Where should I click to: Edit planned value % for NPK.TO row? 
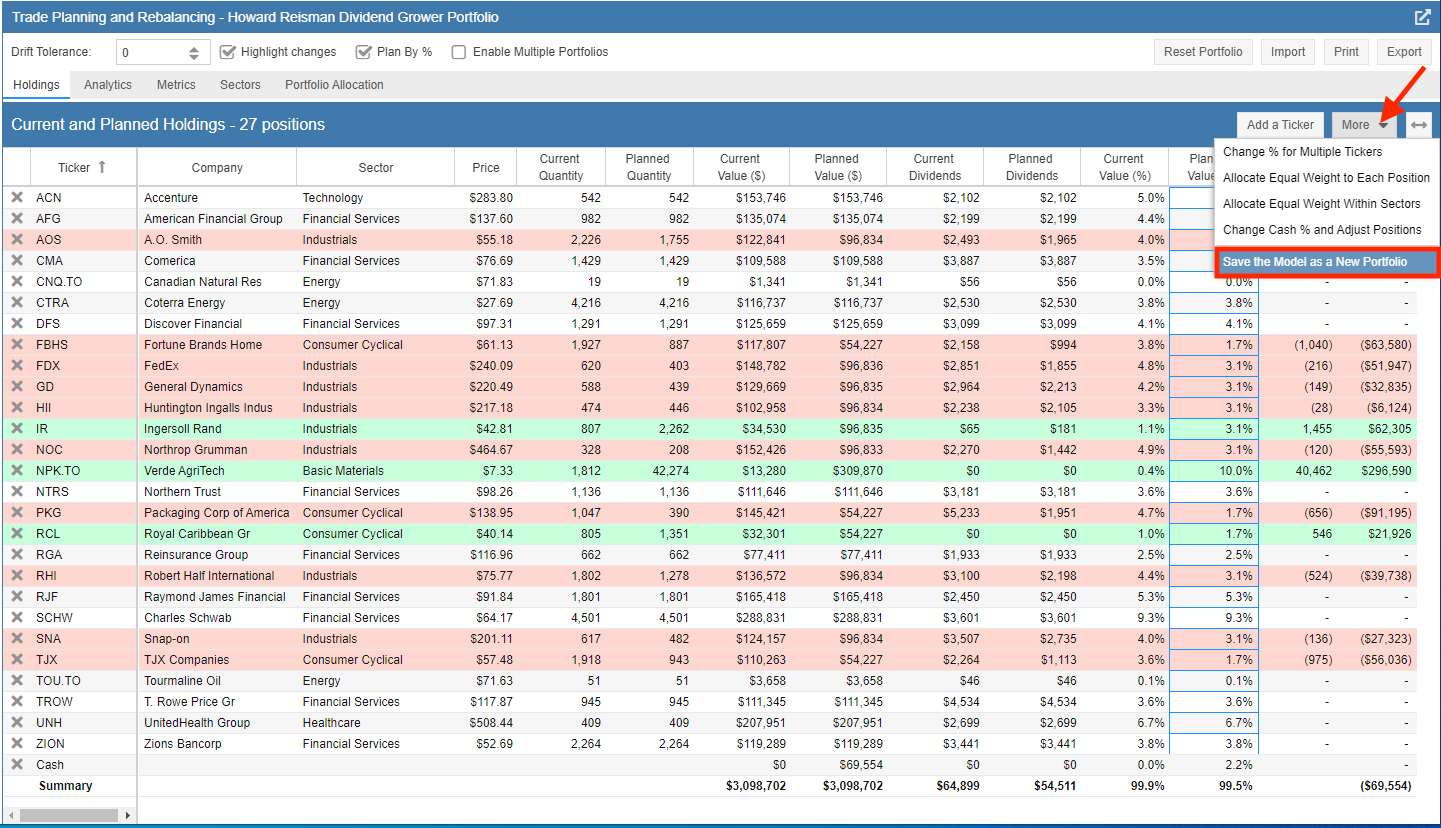(1214, 471)
